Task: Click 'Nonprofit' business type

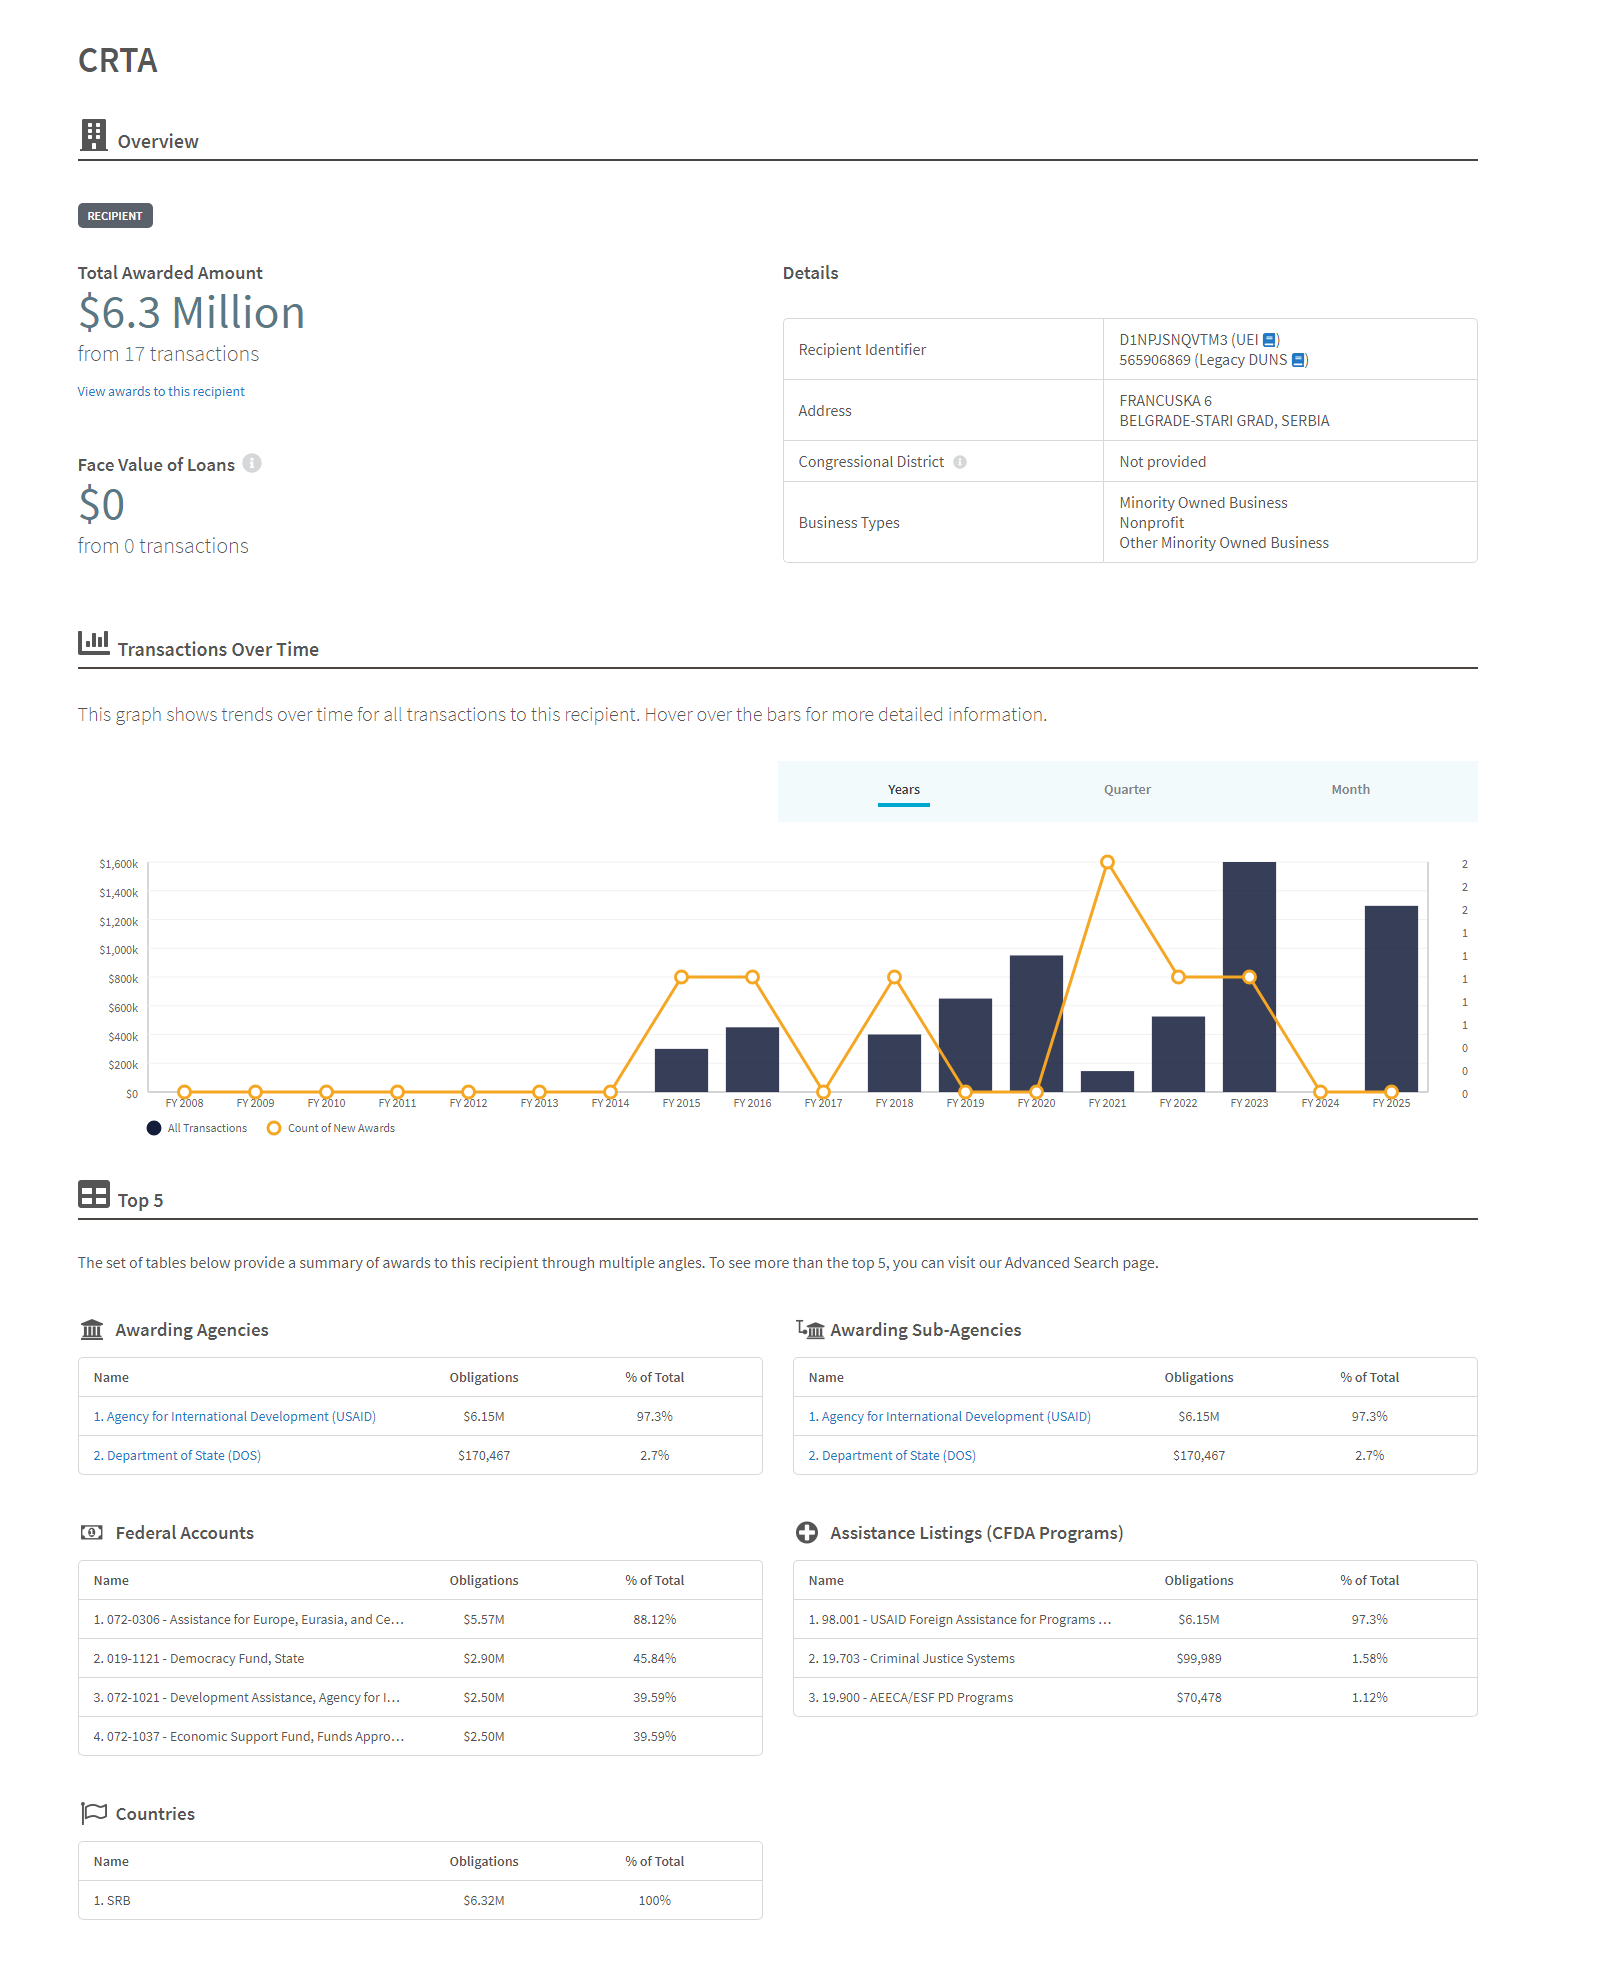Action: click(1151, 523)
